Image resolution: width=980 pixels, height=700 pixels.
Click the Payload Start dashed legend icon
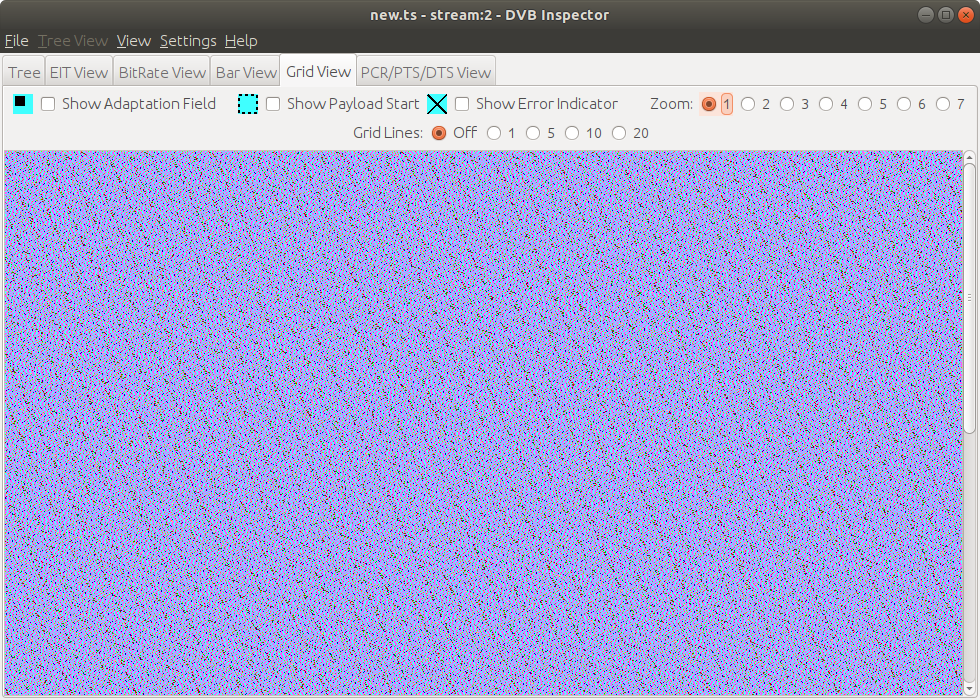248,104
